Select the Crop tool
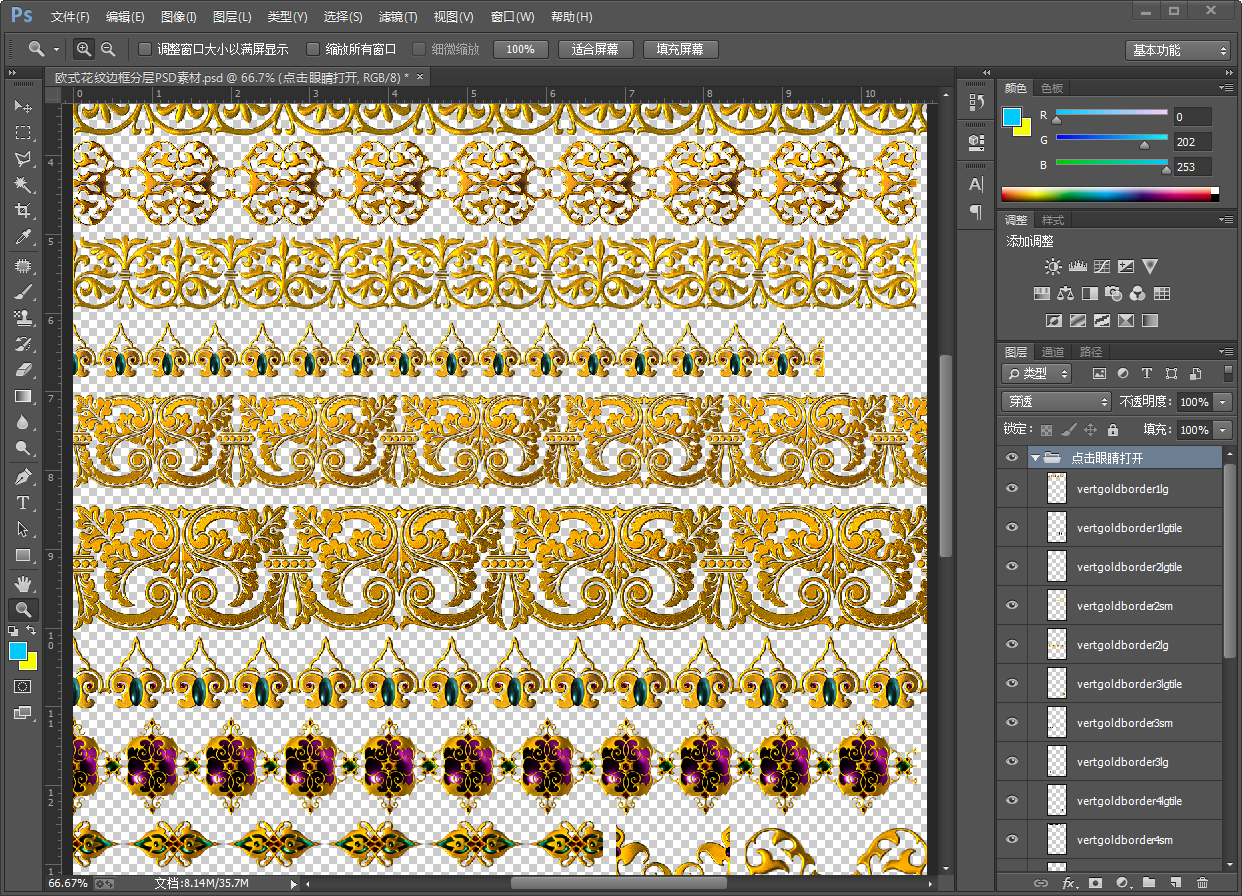This screenshot has width=1242, height=896. click(x=22, y=211)
